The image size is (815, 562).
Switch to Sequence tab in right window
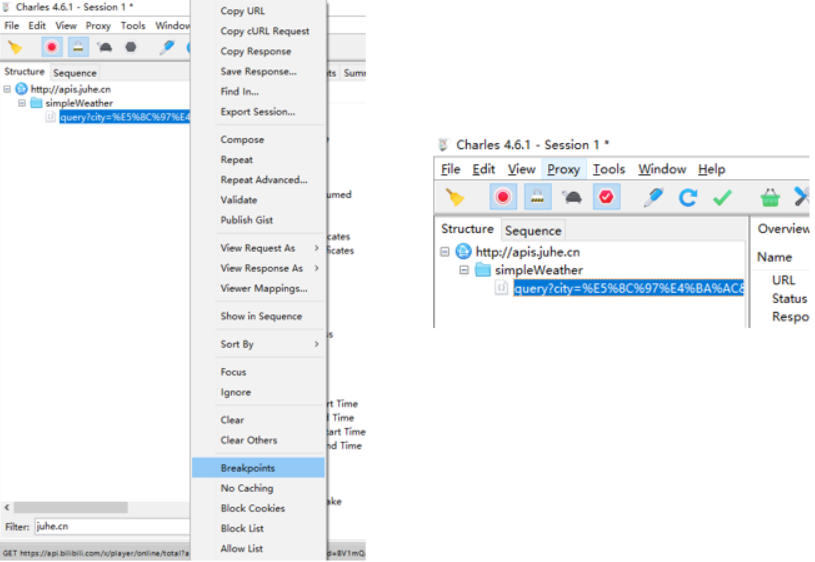pyautogui.click(x=533, y=231)
